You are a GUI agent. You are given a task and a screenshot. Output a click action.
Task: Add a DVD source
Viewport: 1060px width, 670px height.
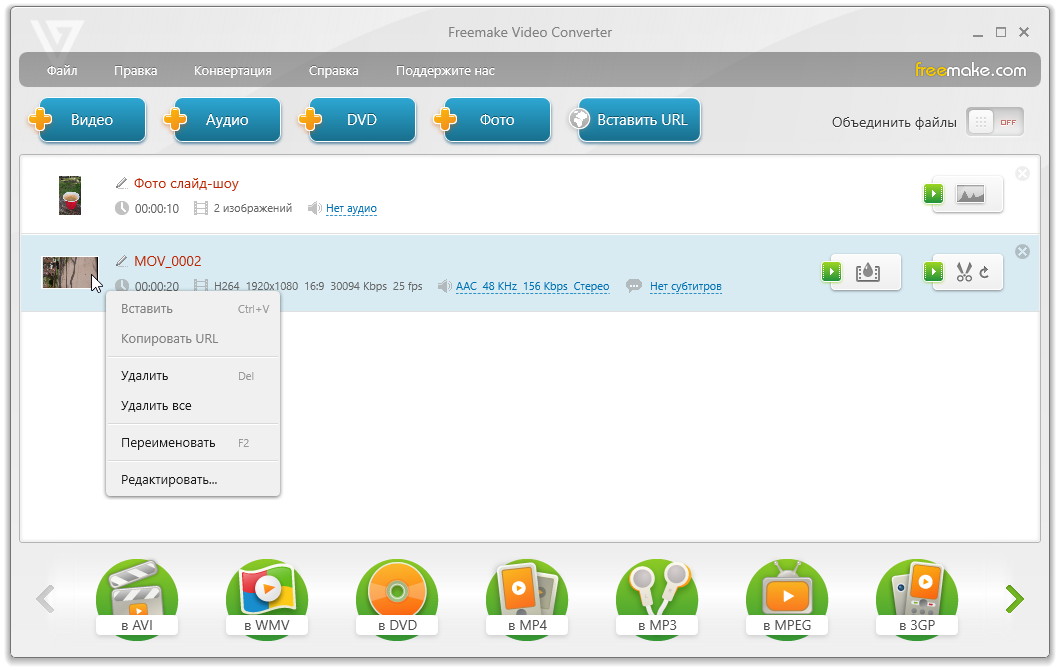[358, 120]
